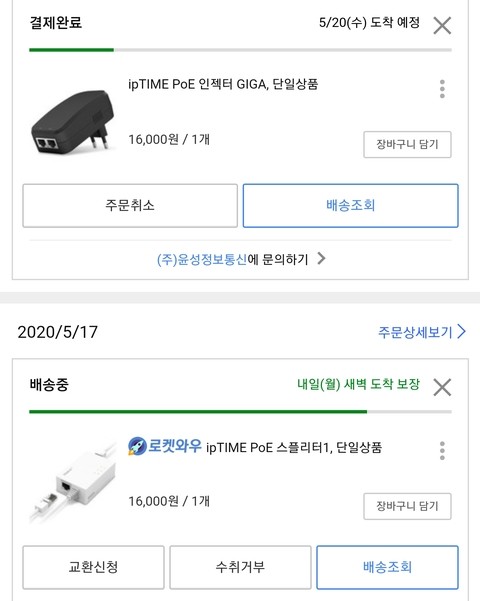Image resolution: width=480 pixels, height=601 pixels.
Task: Click 배송조회 for the PoE splitter order
Action: point(387,567)
